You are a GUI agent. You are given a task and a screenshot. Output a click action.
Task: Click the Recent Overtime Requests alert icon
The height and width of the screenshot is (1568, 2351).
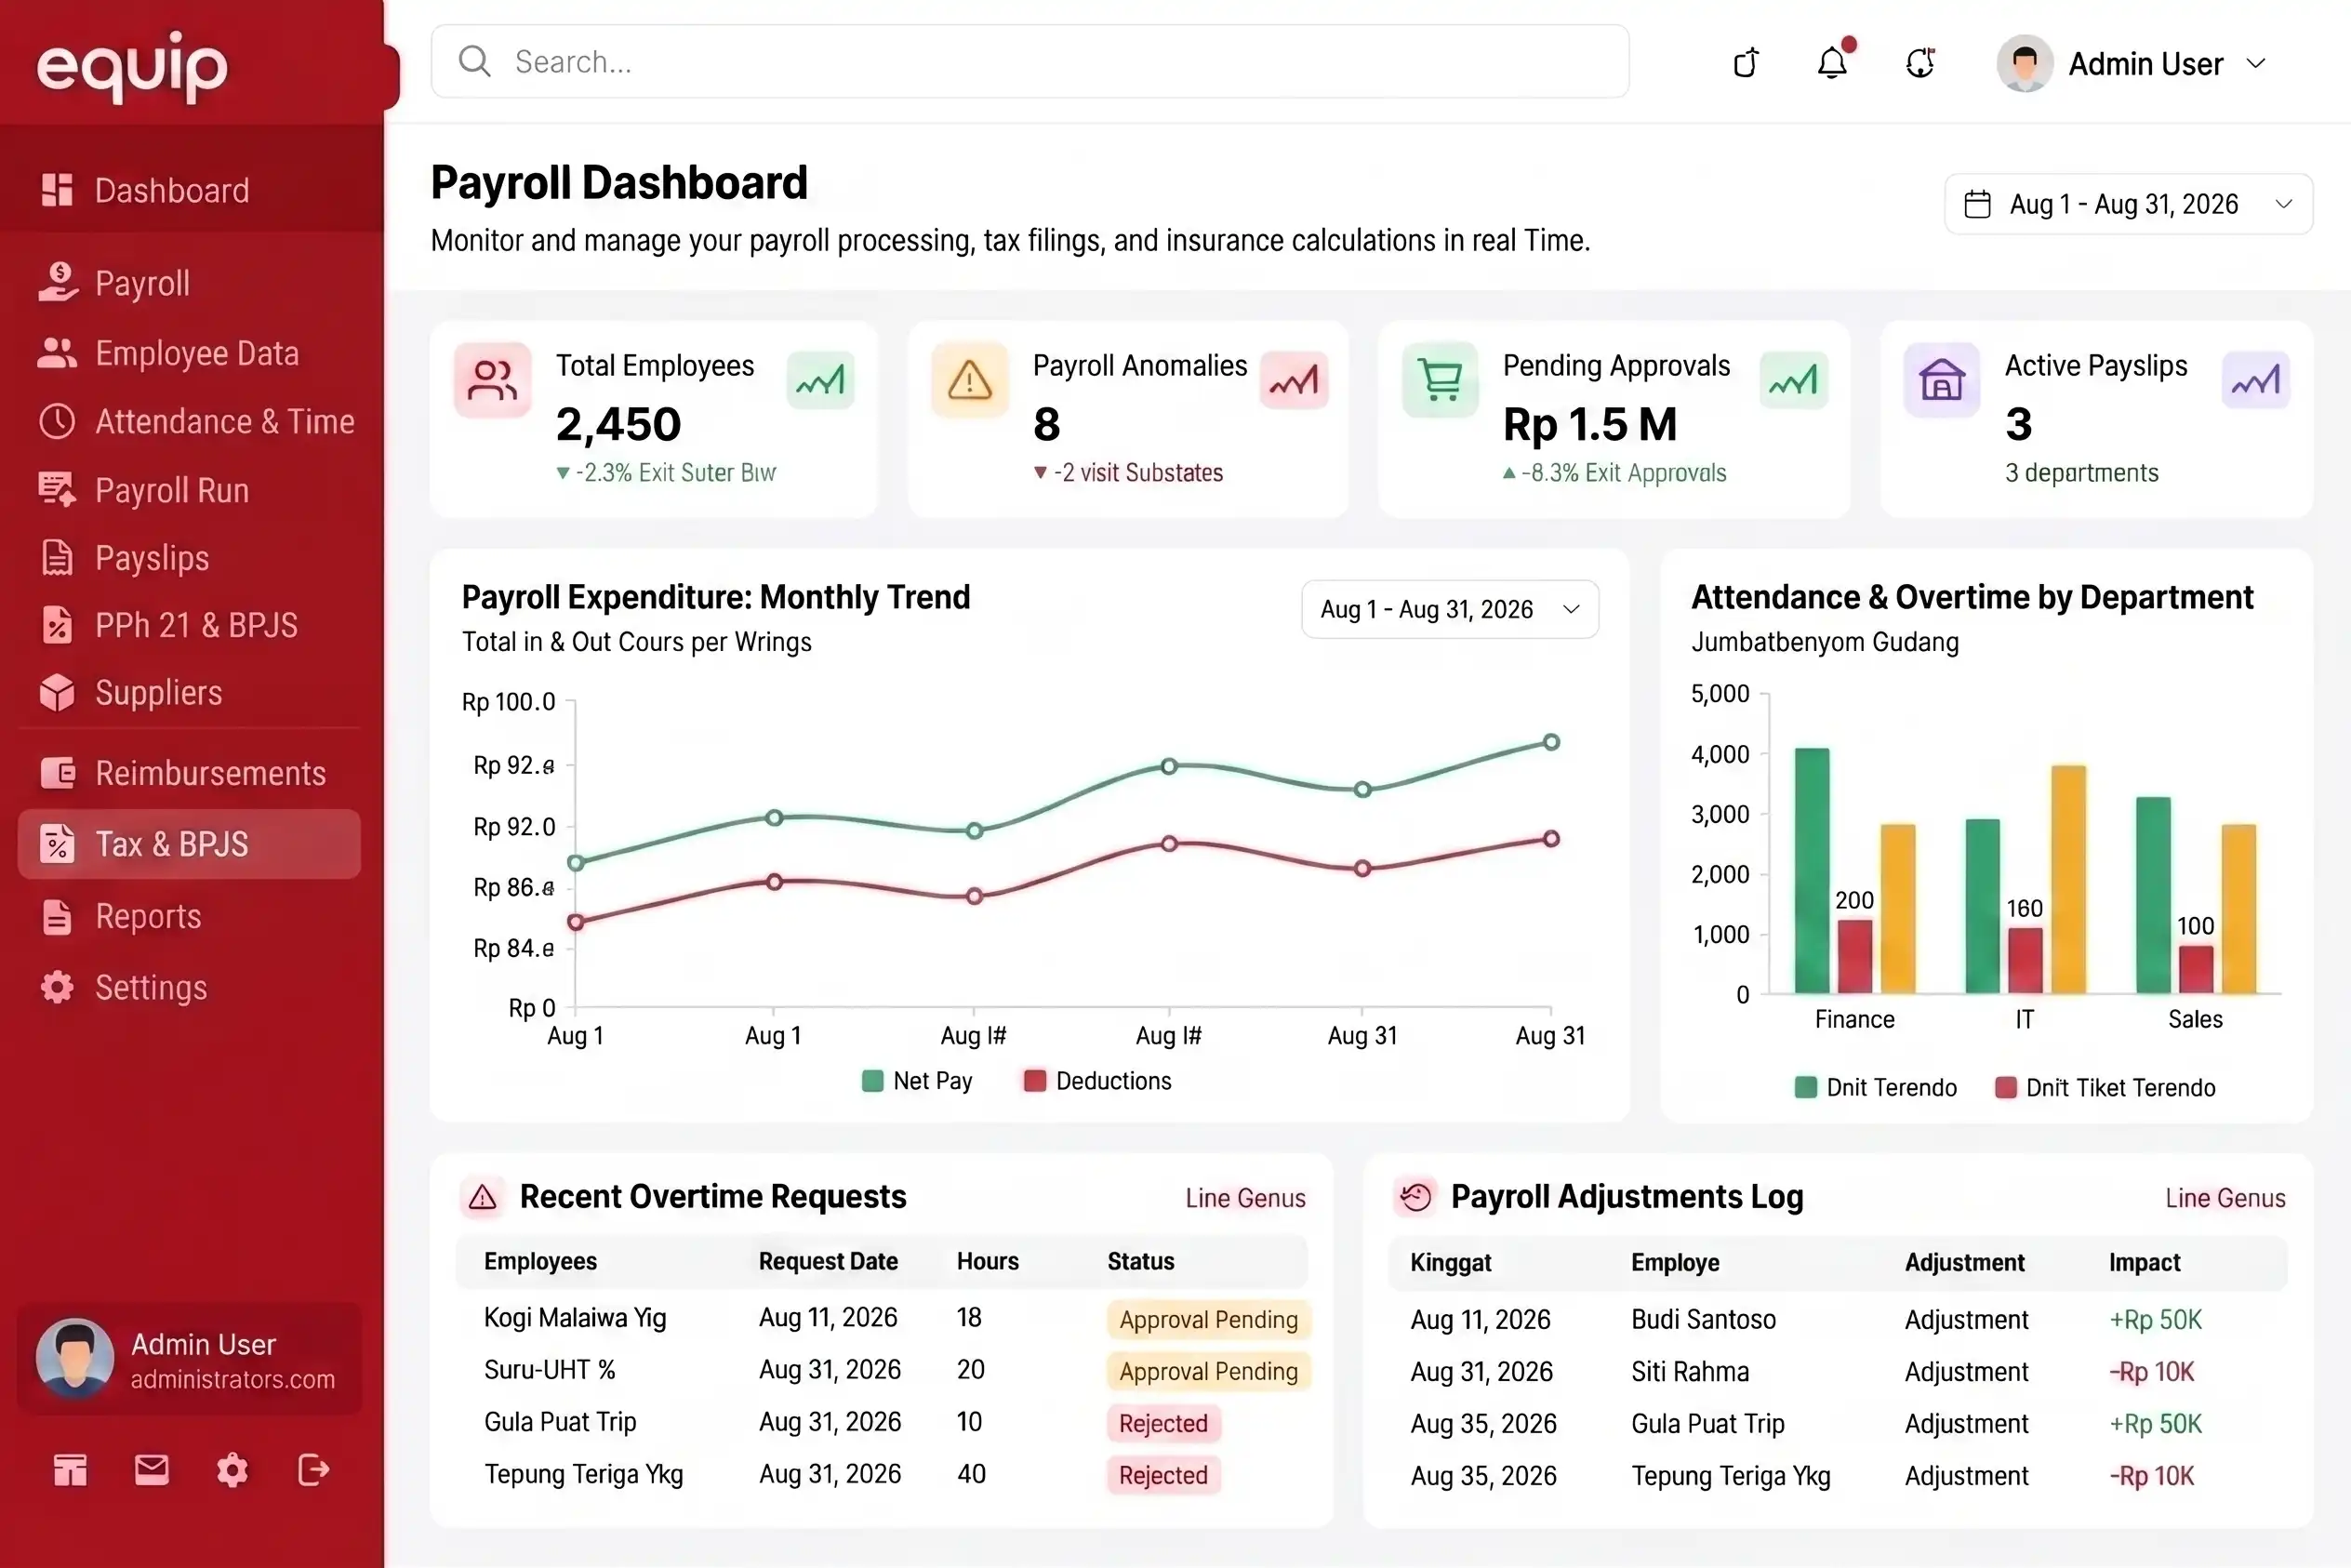click(x=483, y=1197)
